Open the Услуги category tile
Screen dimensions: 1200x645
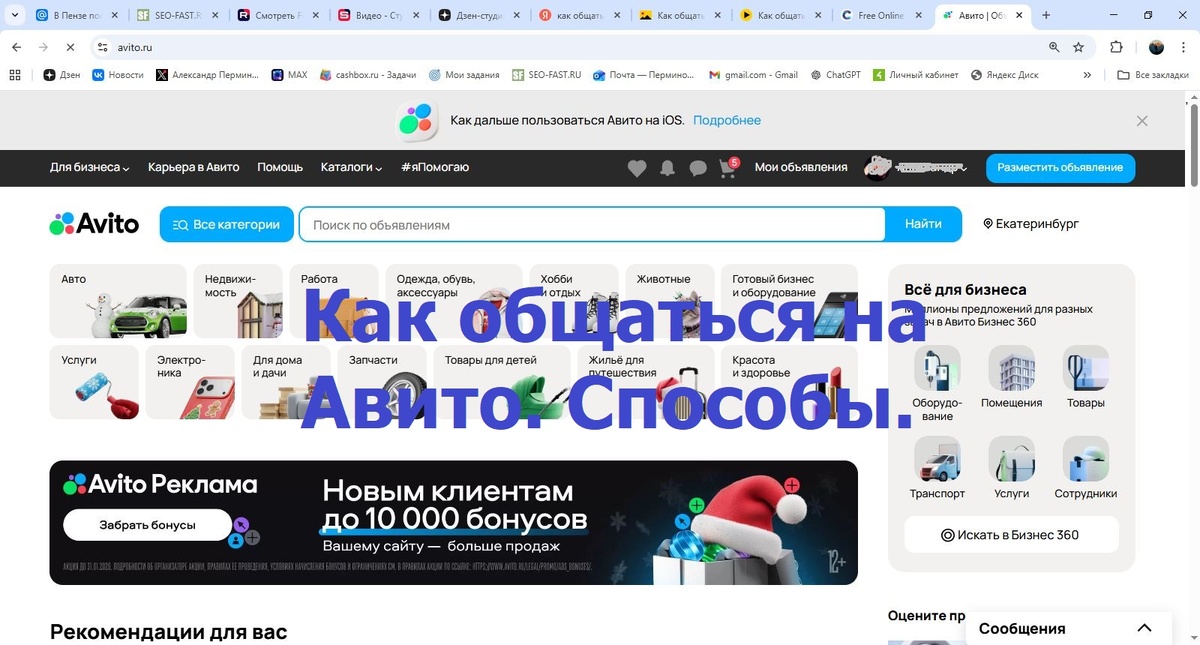point(94,382)
